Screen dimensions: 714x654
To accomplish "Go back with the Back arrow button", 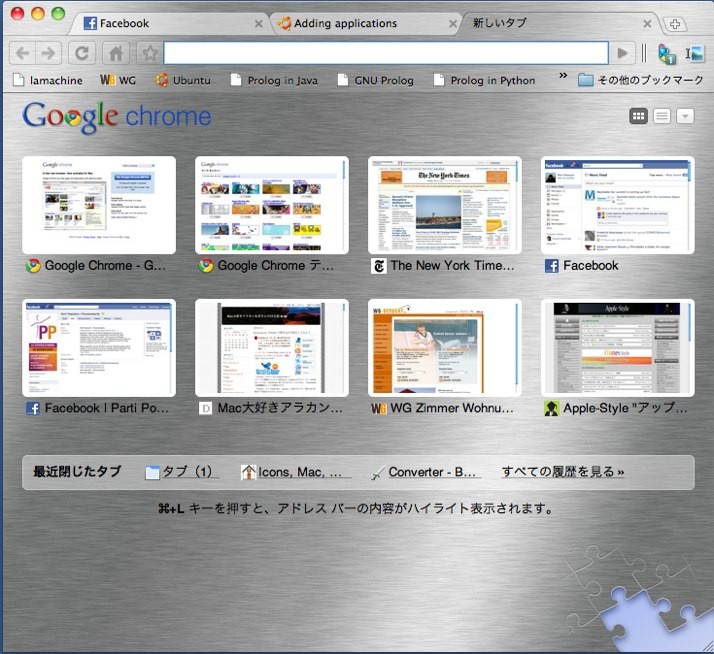I will (x=22, y=53).
